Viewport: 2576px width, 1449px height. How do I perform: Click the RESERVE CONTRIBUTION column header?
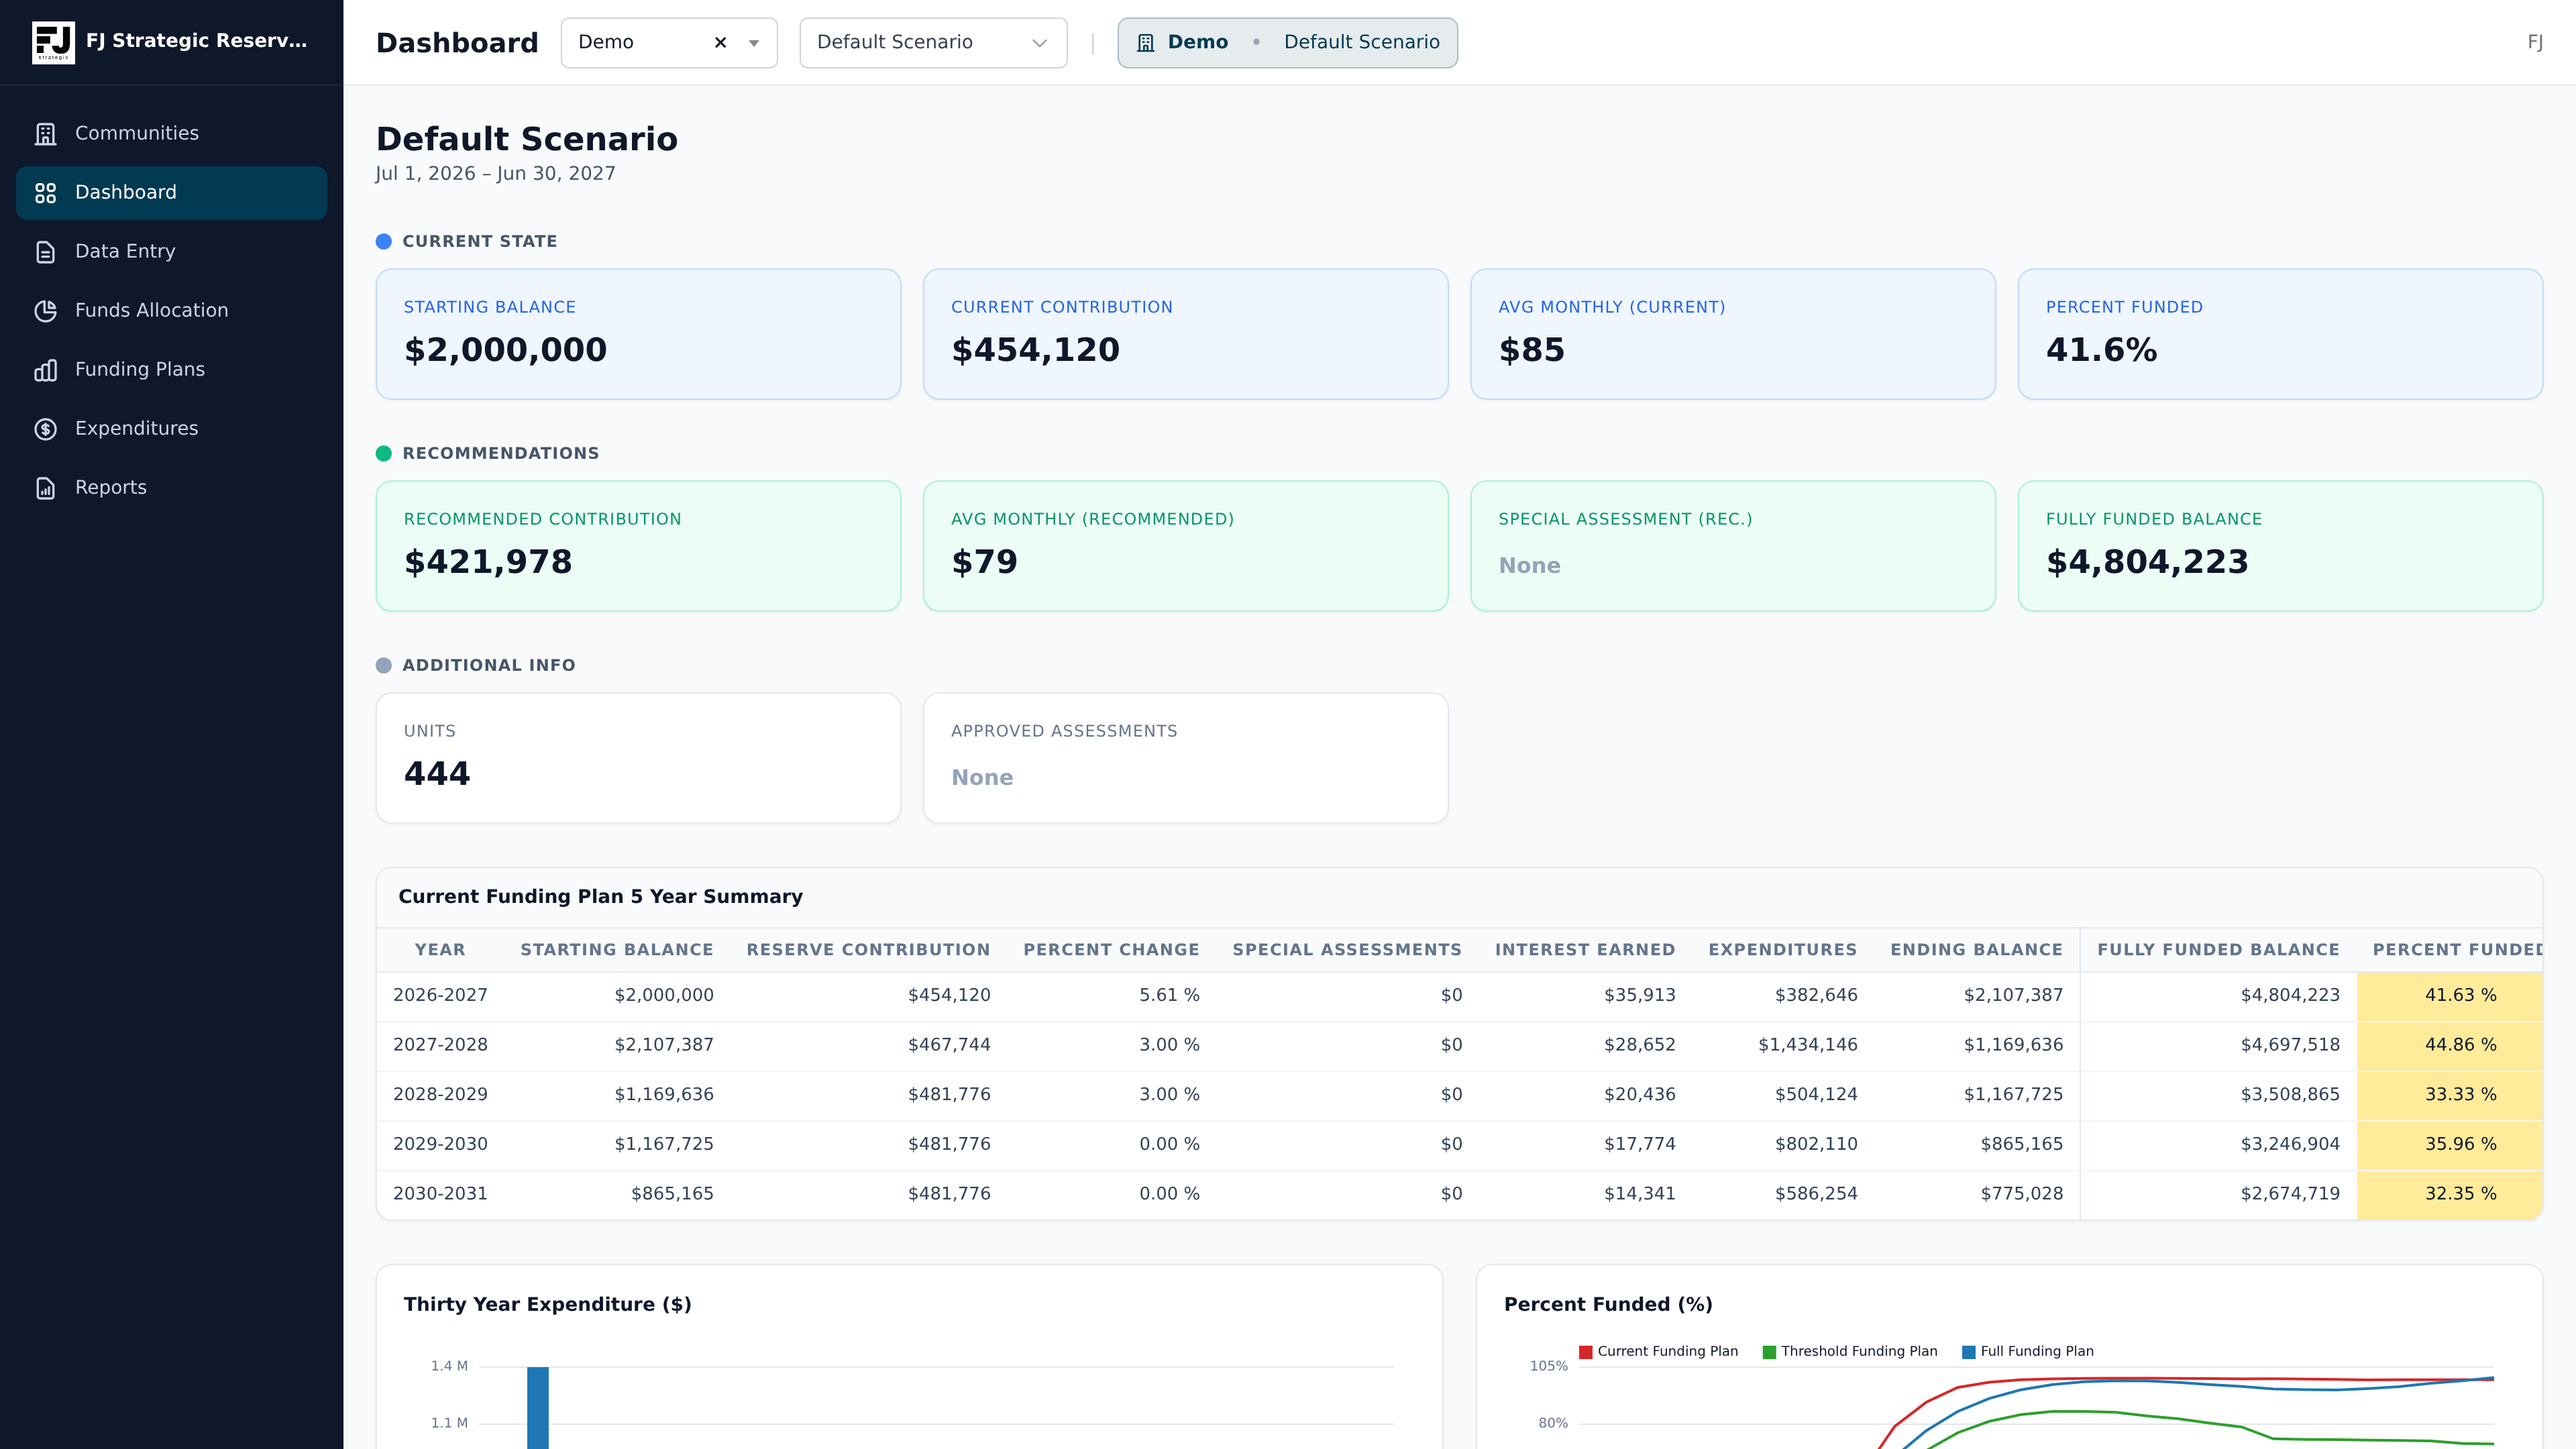868,950
